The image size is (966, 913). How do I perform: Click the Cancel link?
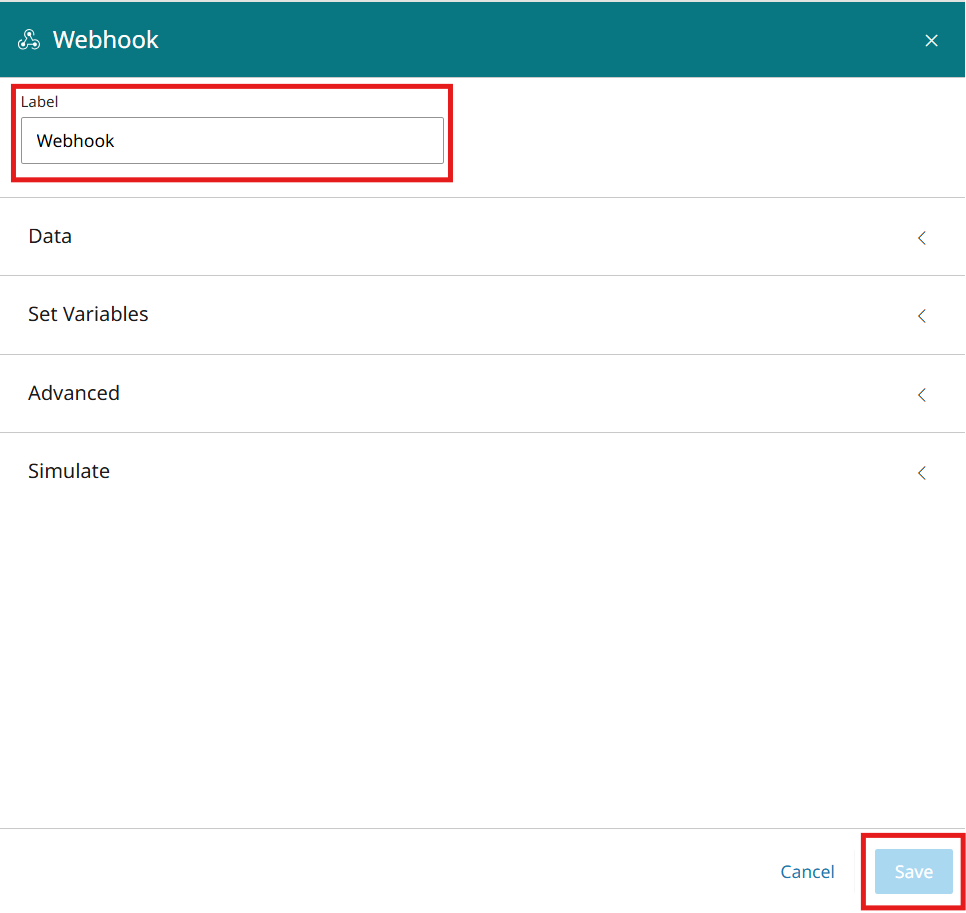[x=807, y=872]
